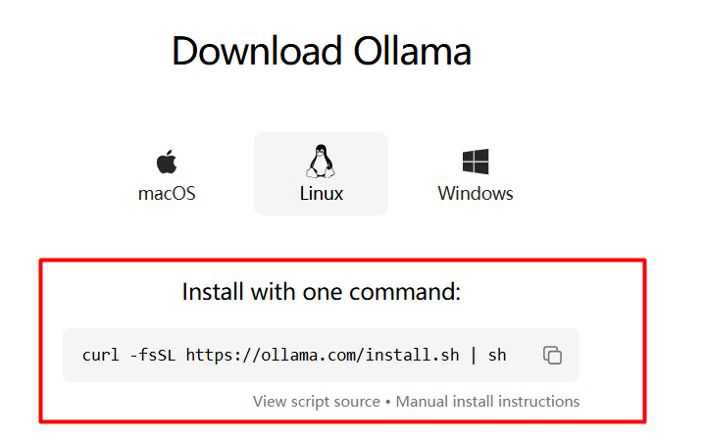The image size is (704, 444).
Task: Click the "-fsSL" flag in the command
Action: click(x=152, y=355)
